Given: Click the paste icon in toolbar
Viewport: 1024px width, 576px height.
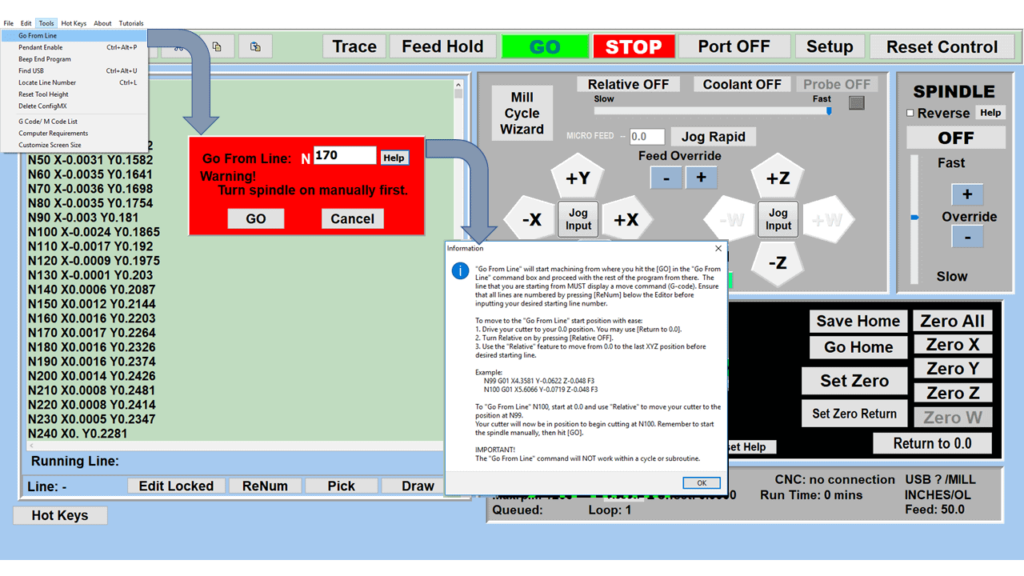Looking at the screenshot, I should pos(255,46).
